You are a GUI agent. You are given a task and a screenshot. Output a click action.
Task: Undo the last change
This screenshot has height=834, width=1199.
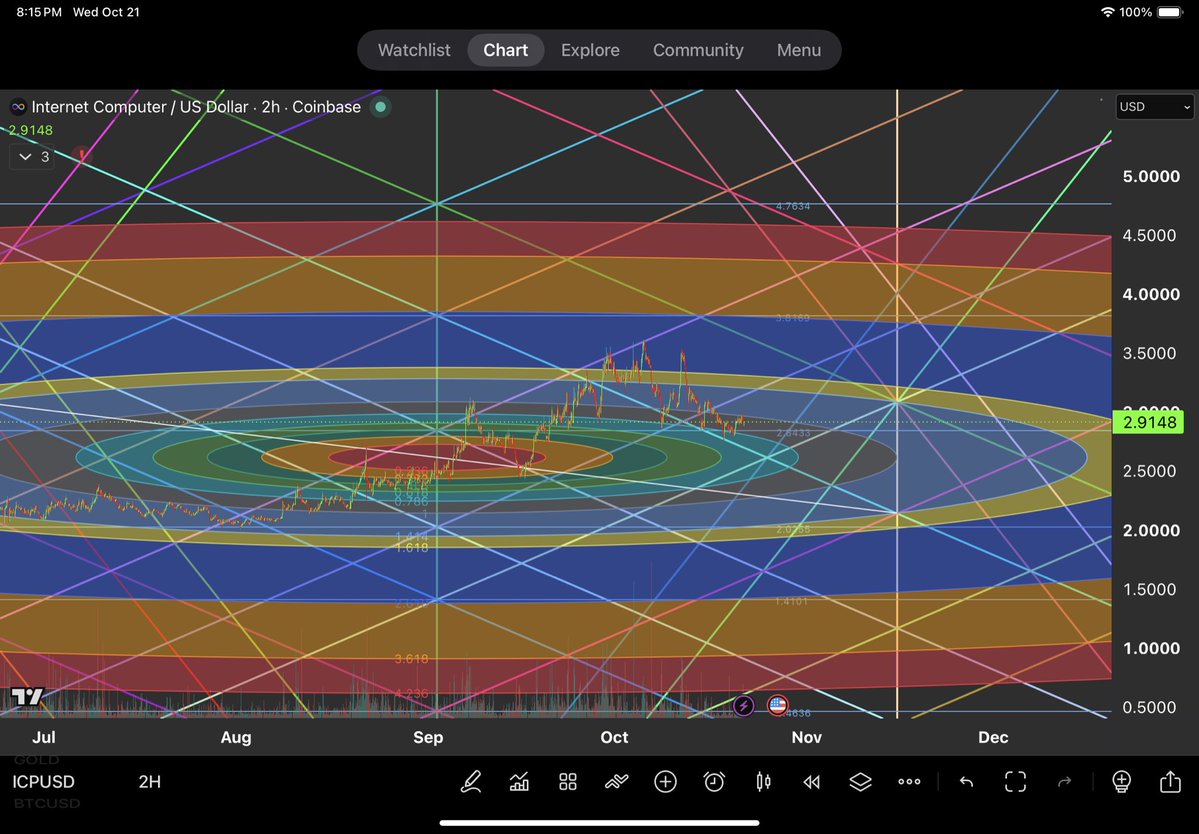click(967, 781)
